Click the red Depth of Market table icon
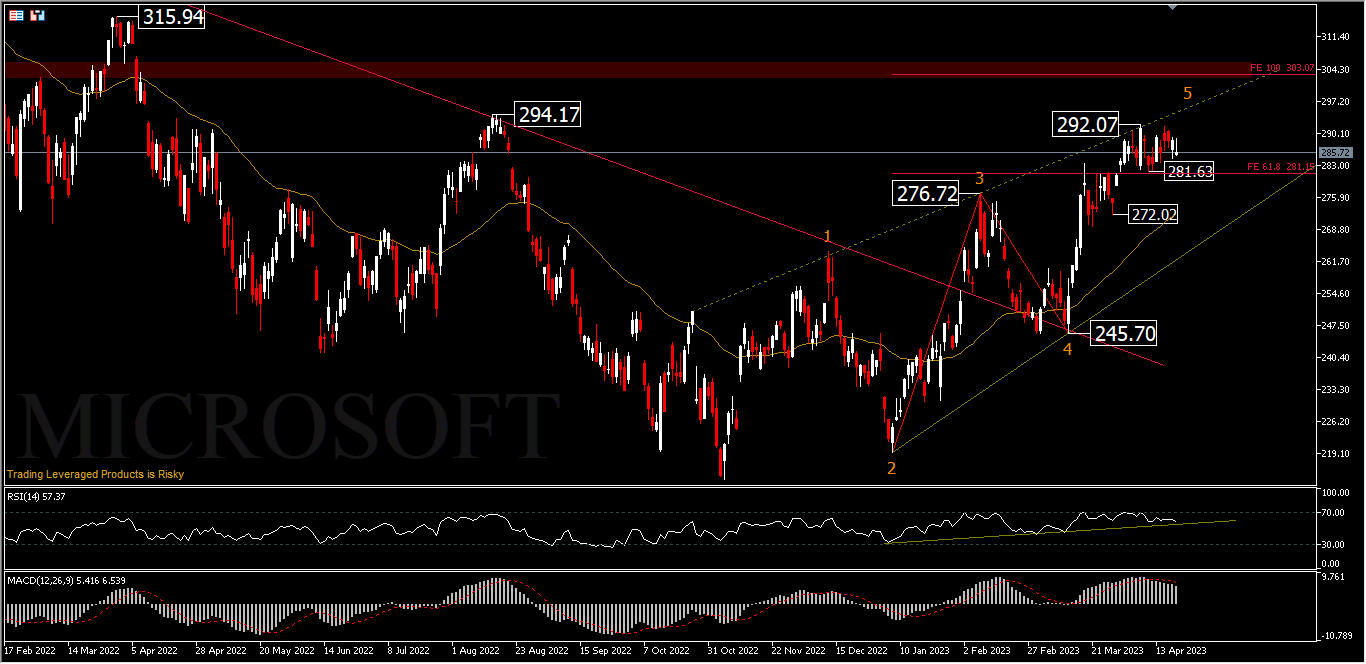1366x664 pixels. click(x=16, y=16)
